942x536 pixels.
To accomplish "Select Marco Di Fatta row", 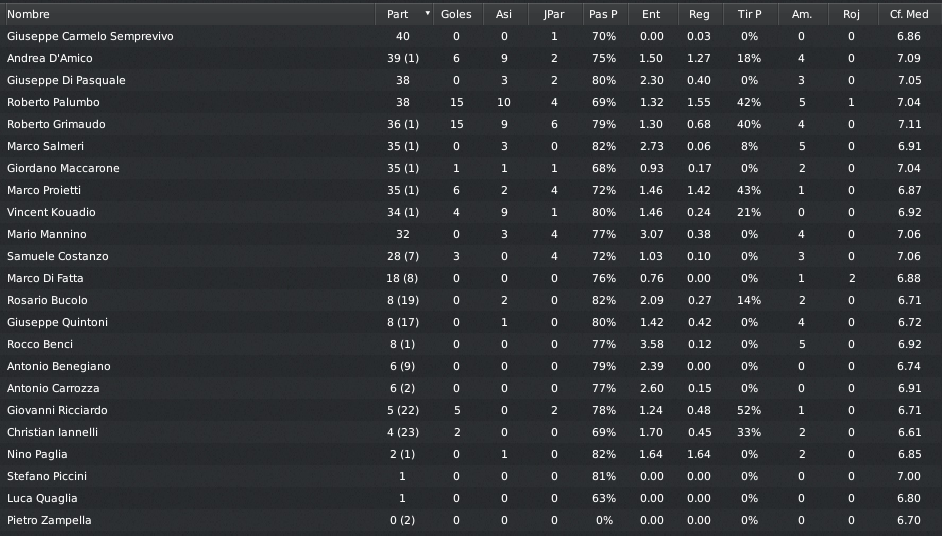I will point(471,278).
